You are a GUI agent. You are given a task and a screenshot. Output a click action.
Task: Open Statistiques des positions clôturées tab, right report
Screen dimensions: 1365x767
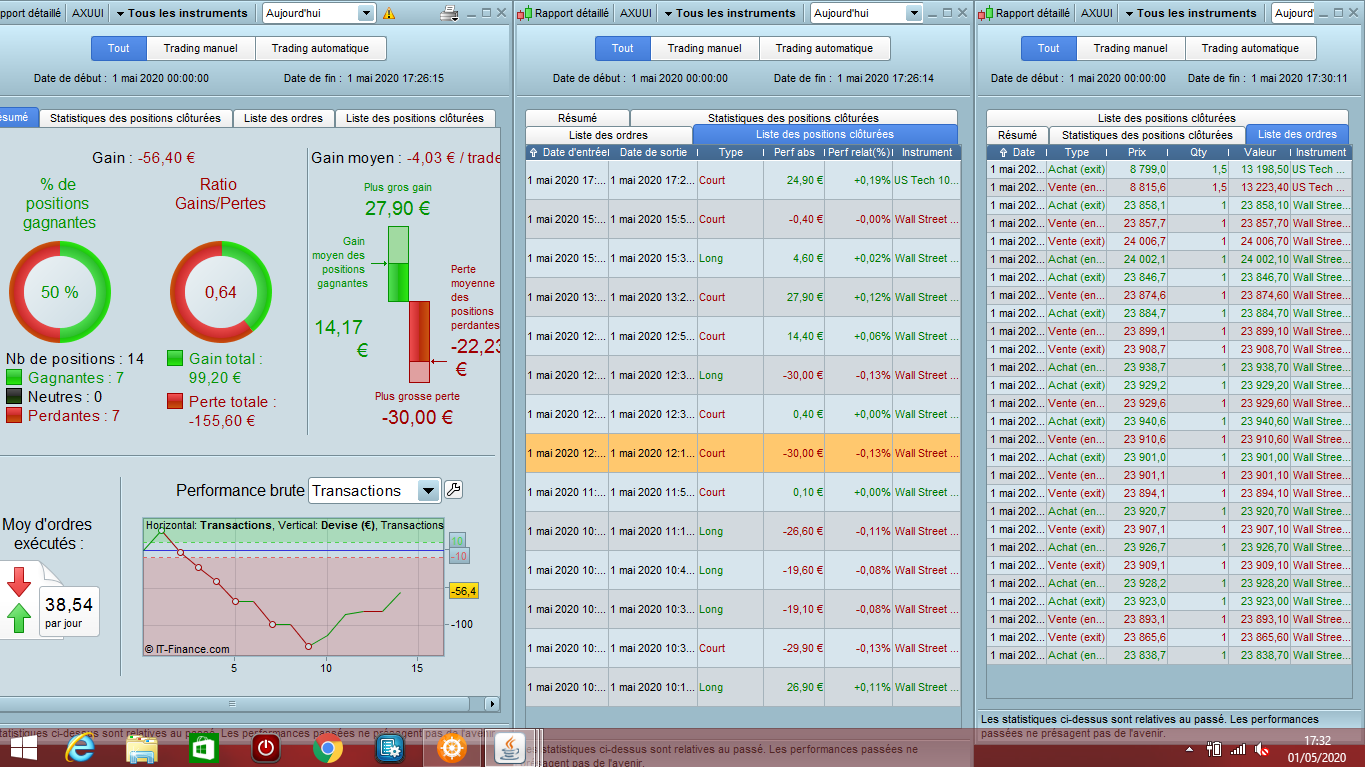[1146, 135]
